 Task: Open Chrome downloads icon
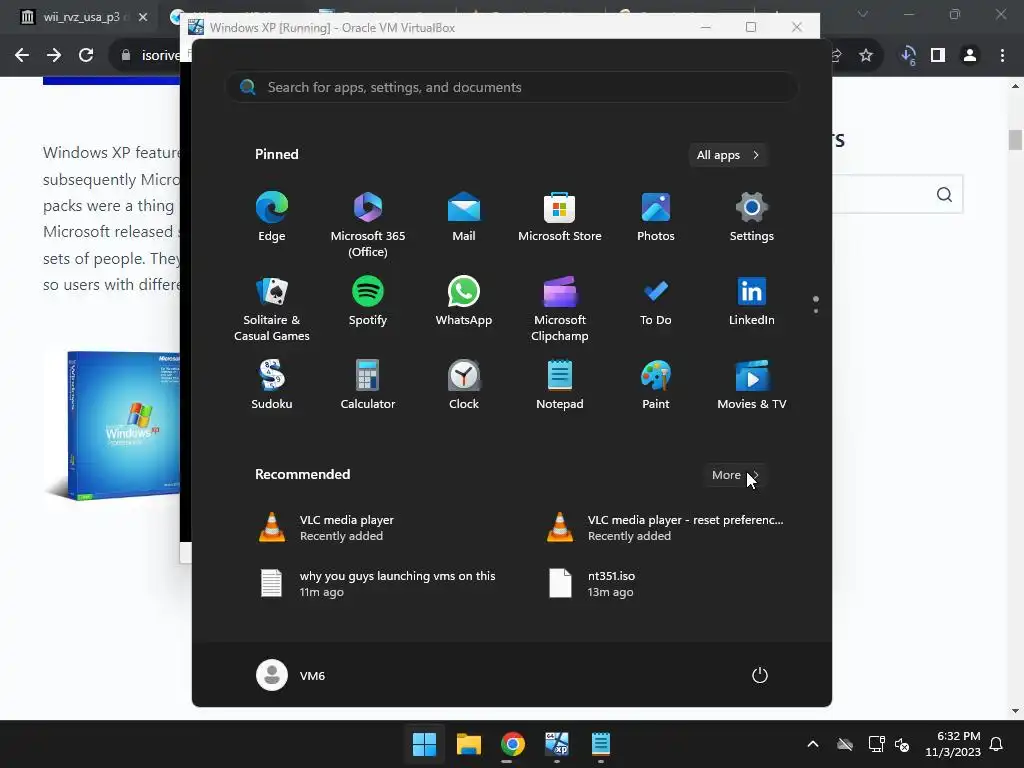click(x=908, y=56)
